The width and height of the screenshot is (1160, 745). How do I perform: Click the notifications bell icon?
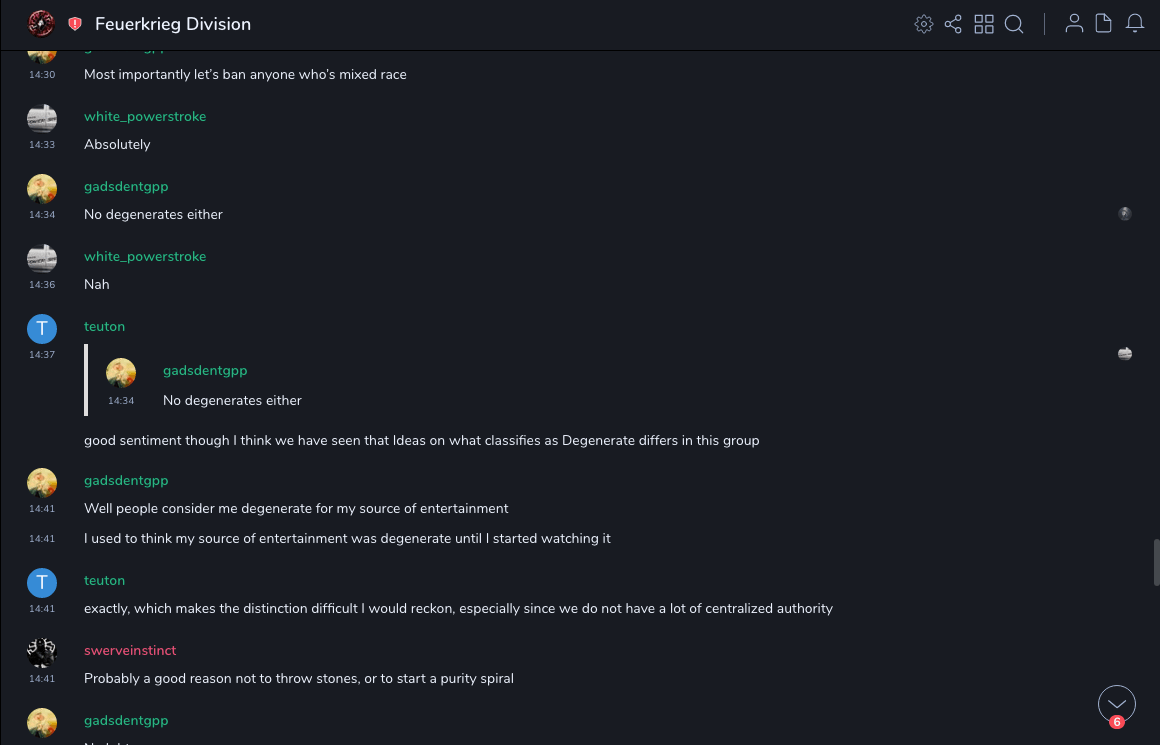coord(1135,24)
